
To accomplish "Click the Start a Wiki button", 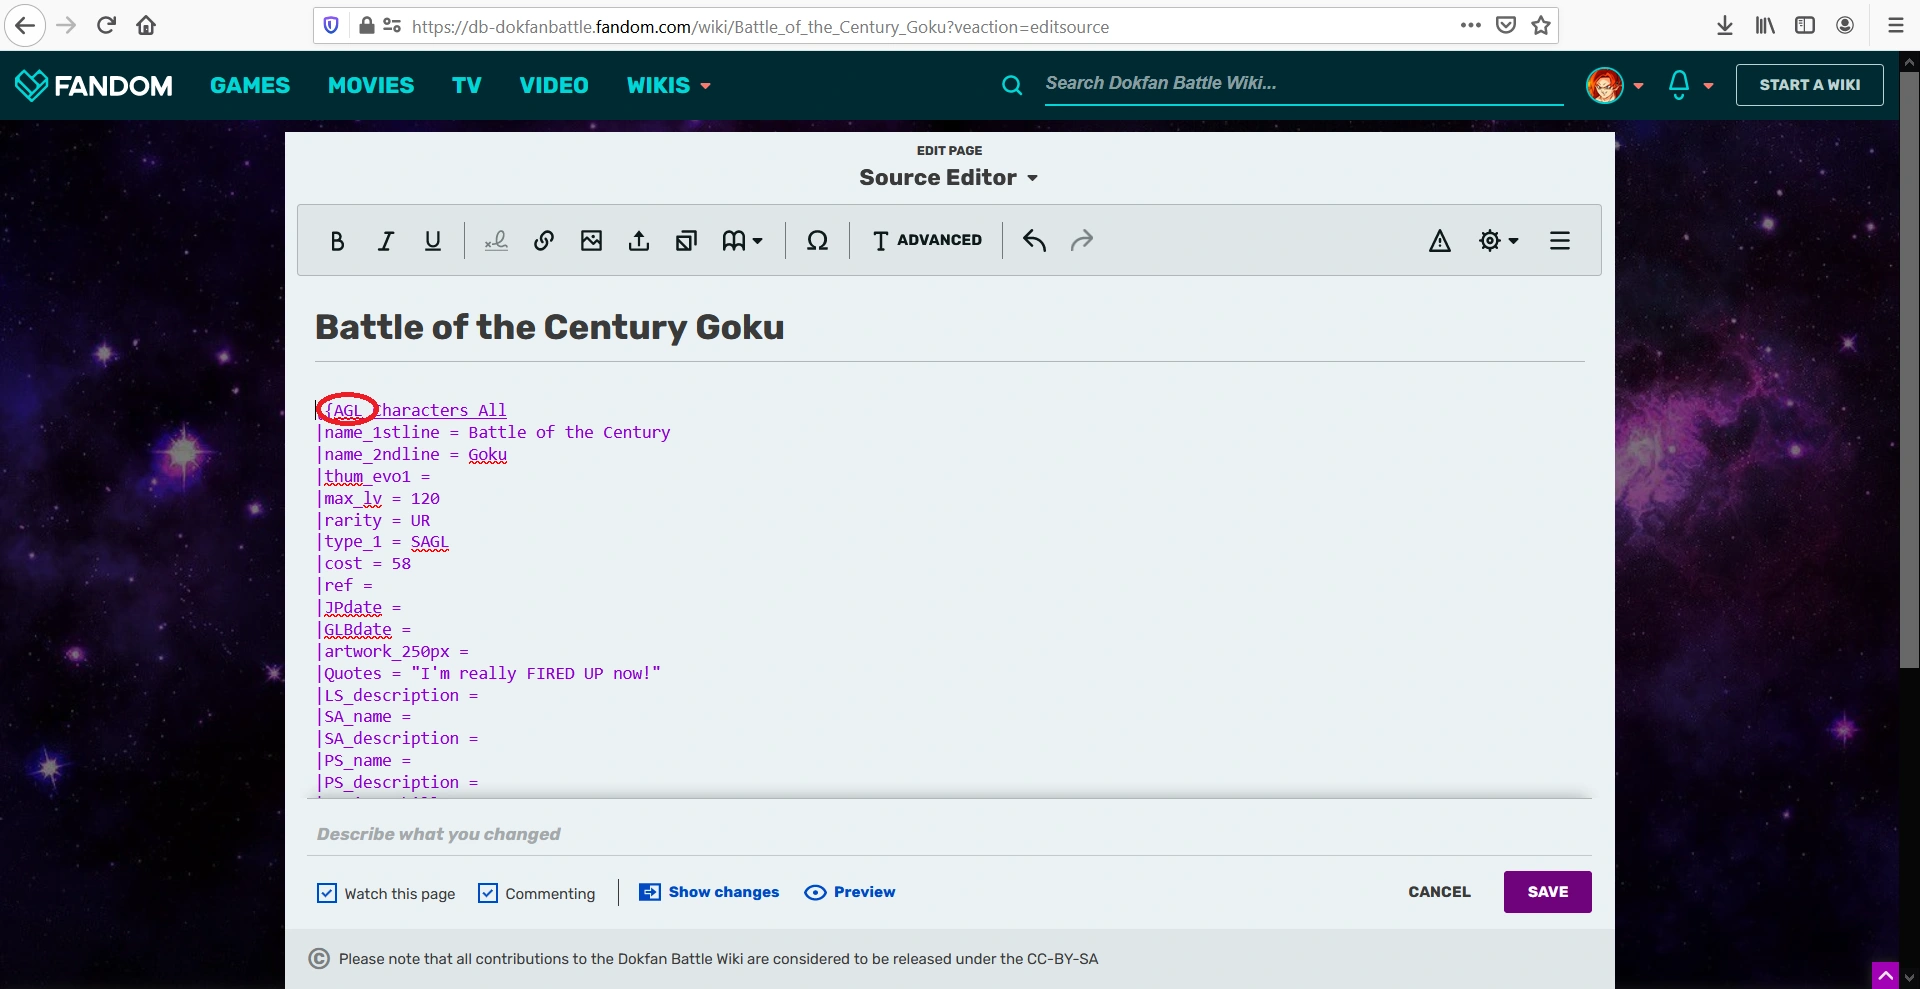I will click(x=1809, y=85).
